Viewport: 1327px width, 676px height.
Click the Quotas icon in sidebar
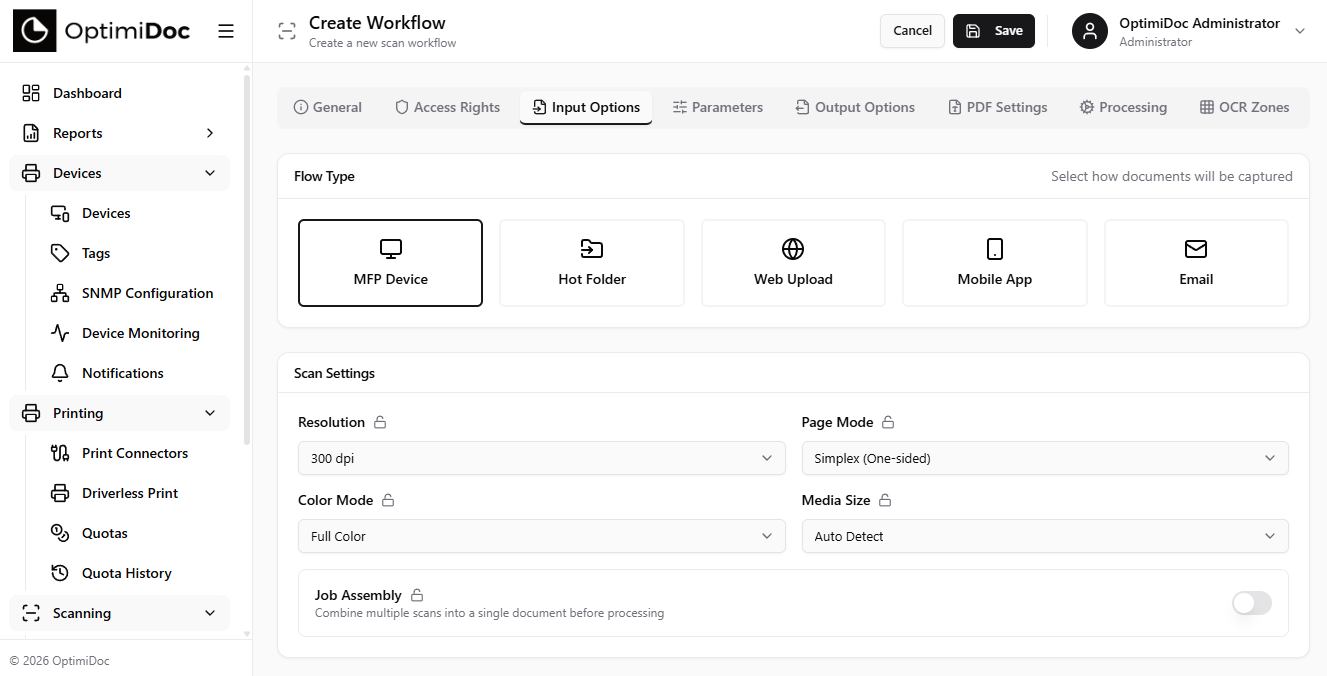(60, 533)
